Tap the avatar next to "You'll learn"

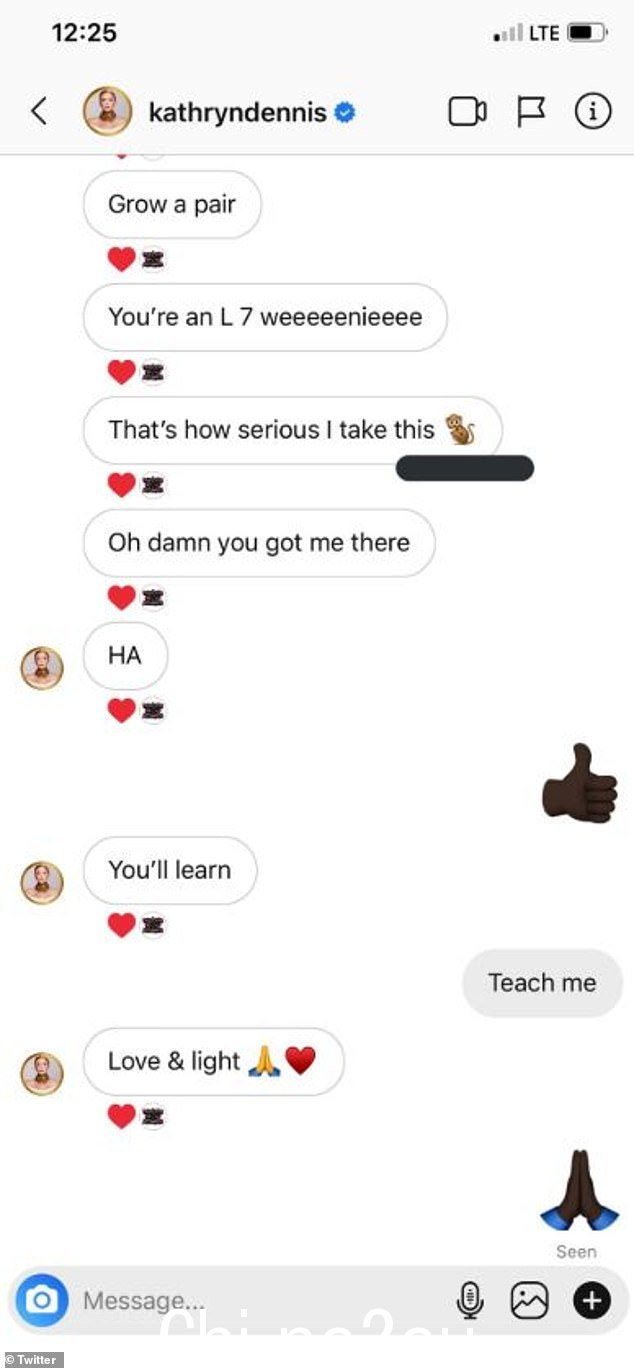point(42,883)
